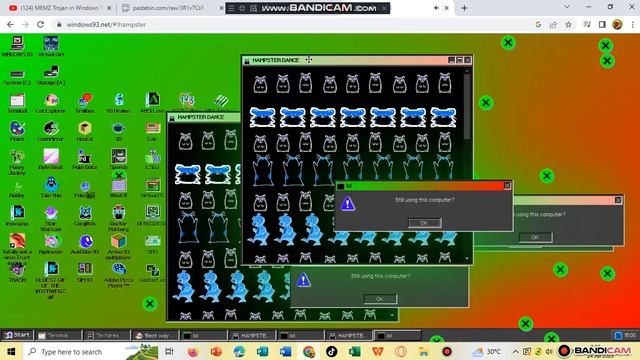Screen dimensions: 640x360
Task: Open the LSDJ desktop icon
Action: 153,159
